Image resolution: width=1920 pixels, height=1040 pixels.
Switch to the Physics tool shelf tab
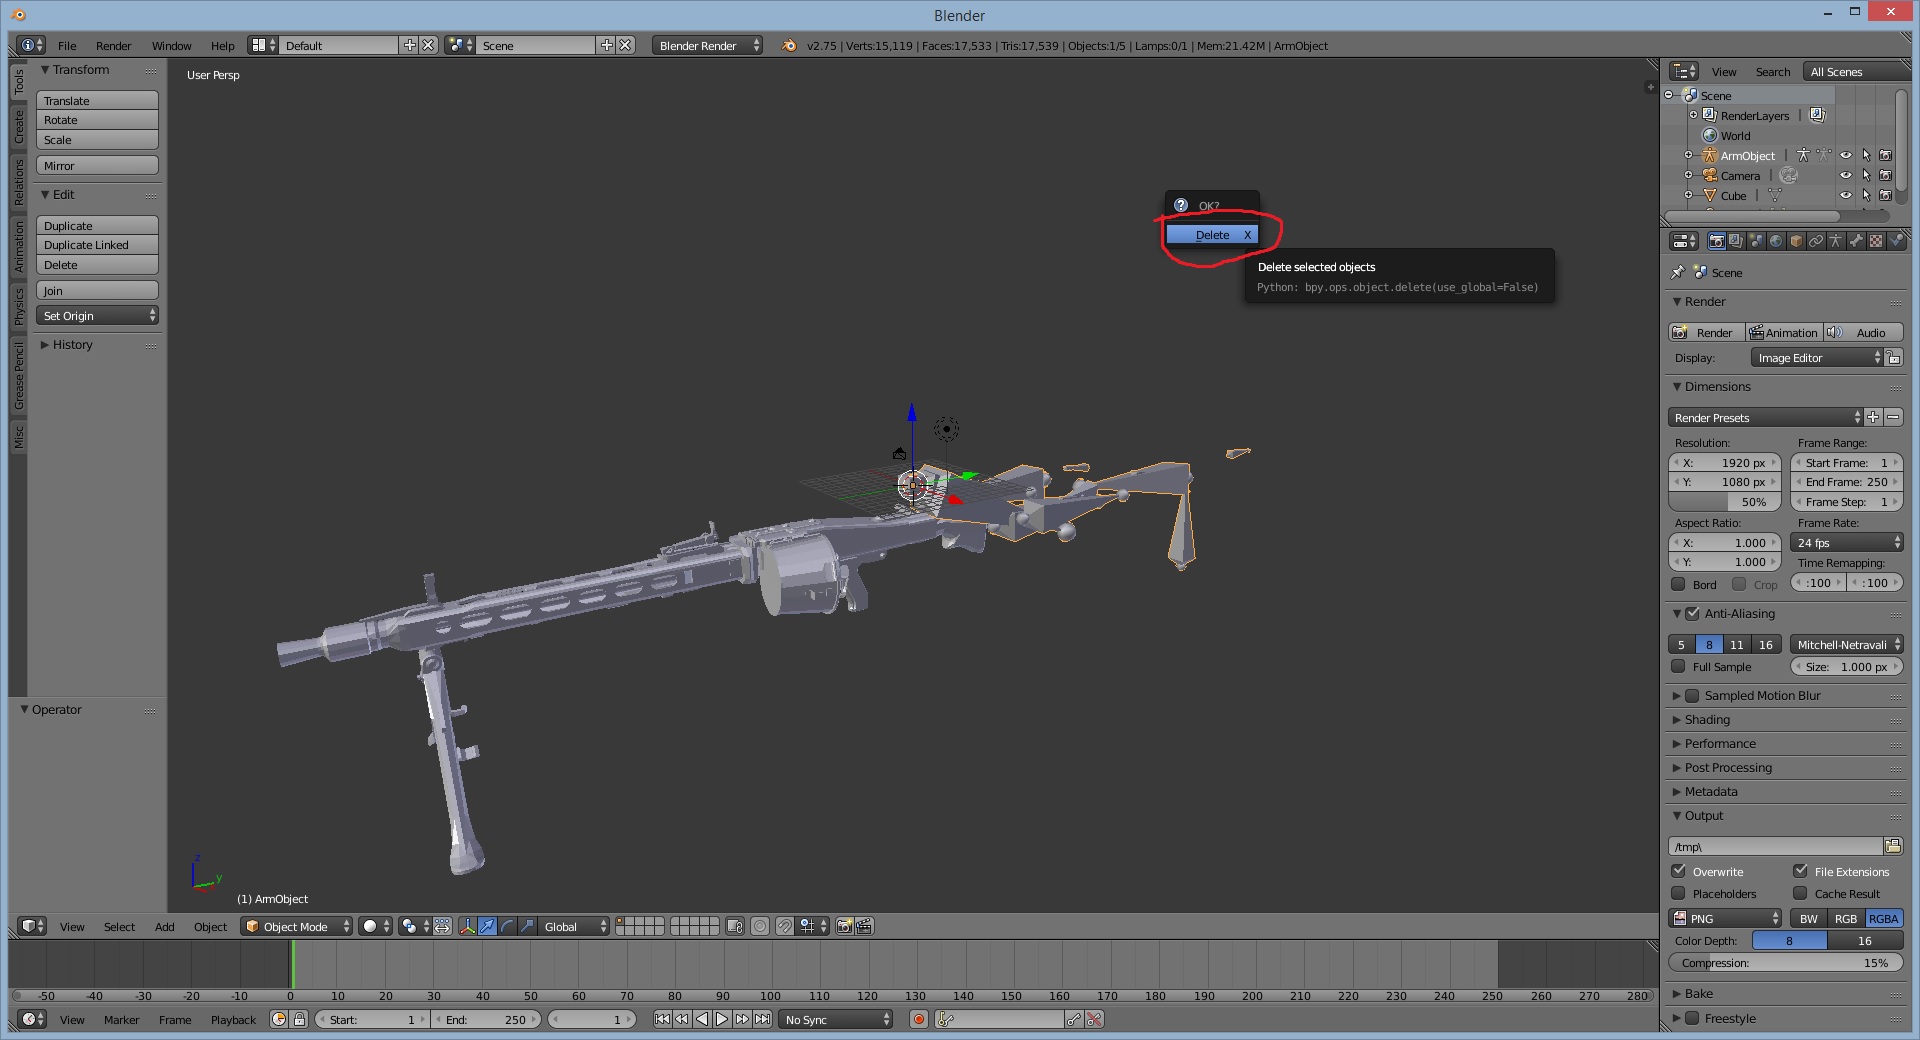pyautogui.click(x=18, y=306)
